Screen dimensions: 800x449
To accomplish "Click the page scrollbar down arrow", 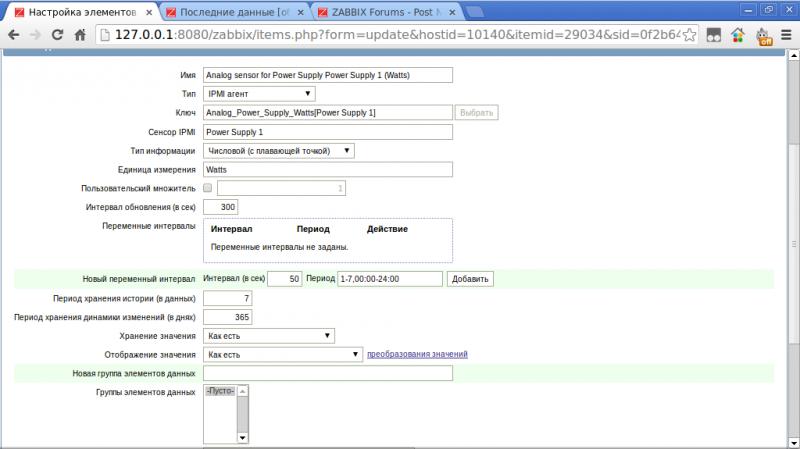I will click(x=793, y=443).
